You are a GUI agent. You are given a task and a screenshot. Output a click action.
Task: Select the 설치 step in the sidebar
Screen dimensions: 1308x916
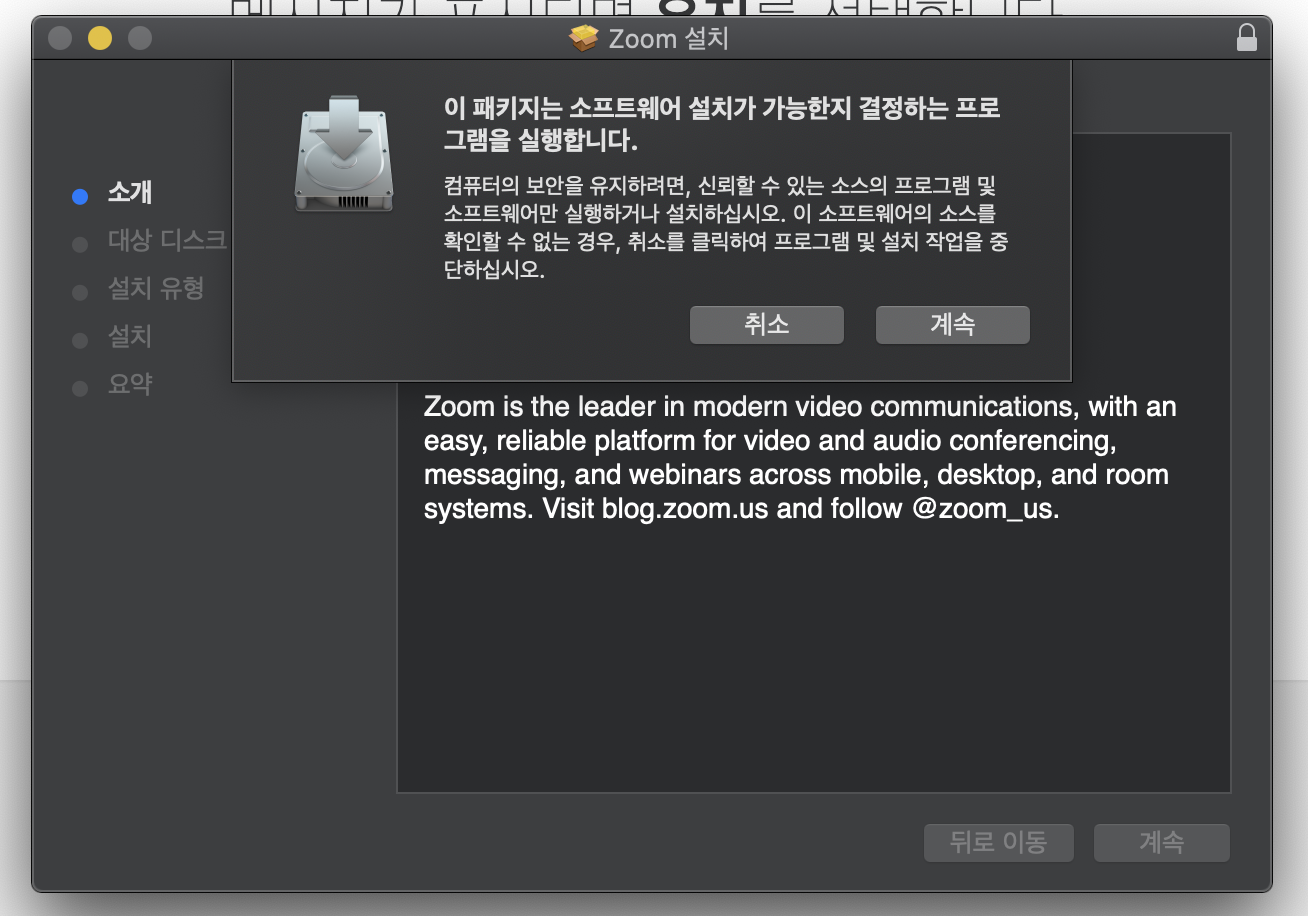click(130, 337)
